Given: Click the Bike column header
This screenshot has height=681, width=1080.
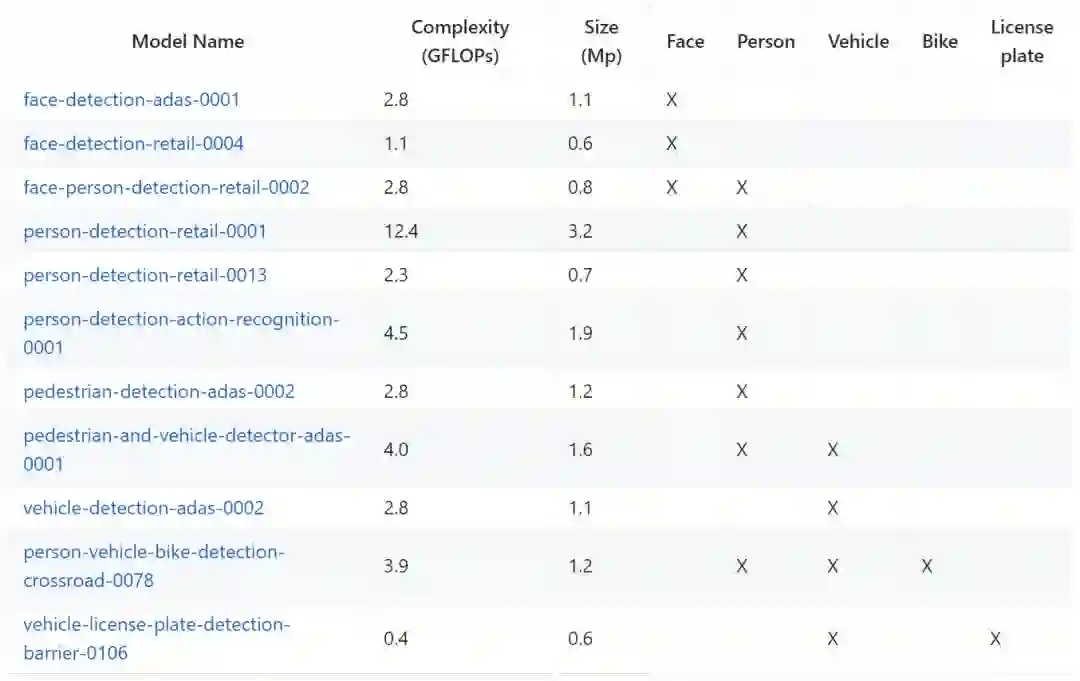Looking at the screenshot, I should 940,42.
